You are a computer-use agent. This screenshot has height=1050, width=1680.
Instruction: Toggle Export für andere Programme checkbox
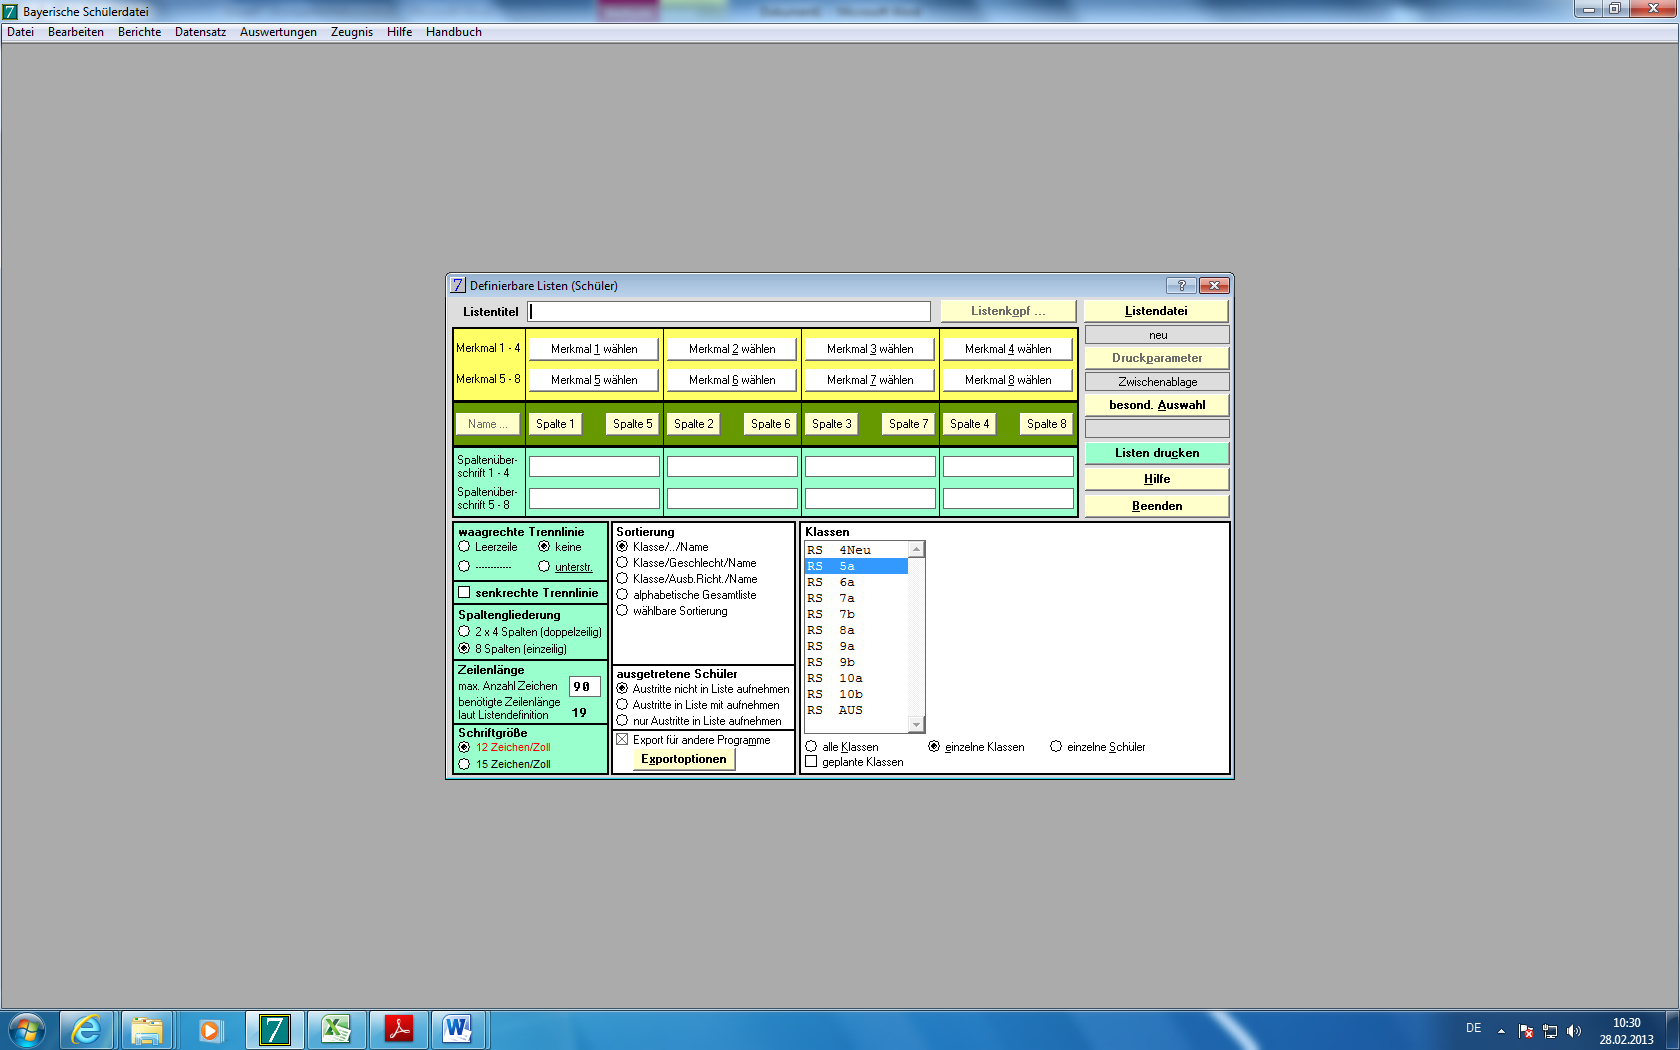(x=622, y=740)
